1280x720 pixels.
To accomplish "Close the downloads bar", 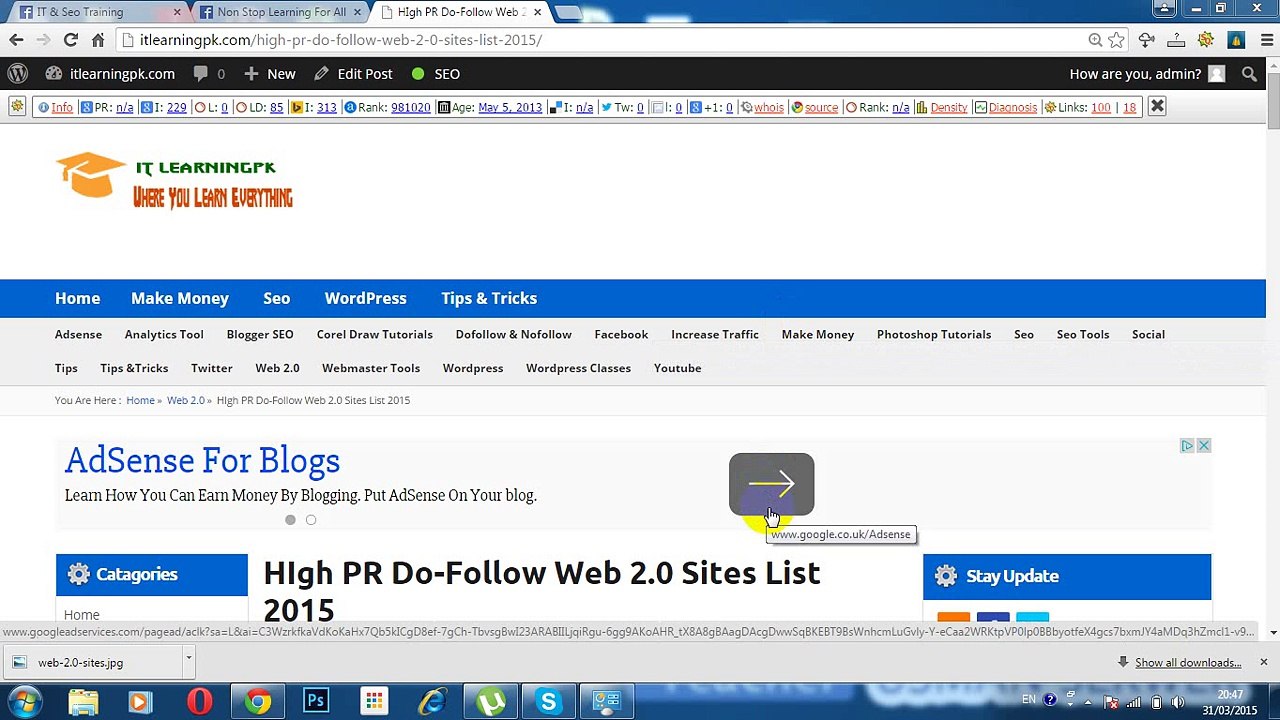I will coord(1263,662).
